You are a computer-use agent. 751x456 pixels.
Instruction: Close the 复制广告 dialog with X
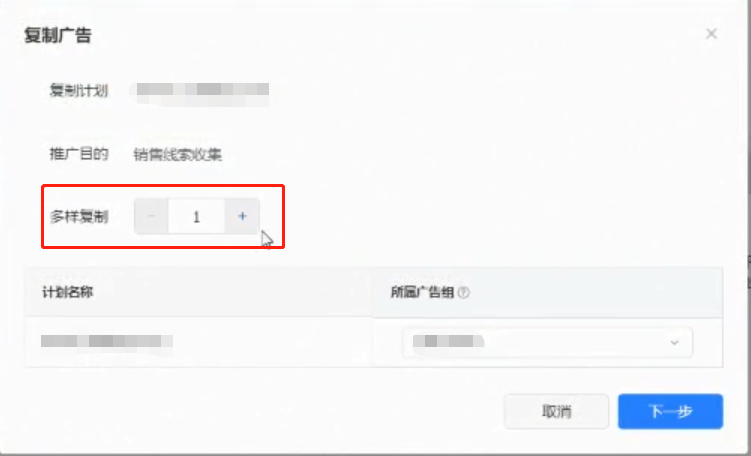(x=711, y=34)
